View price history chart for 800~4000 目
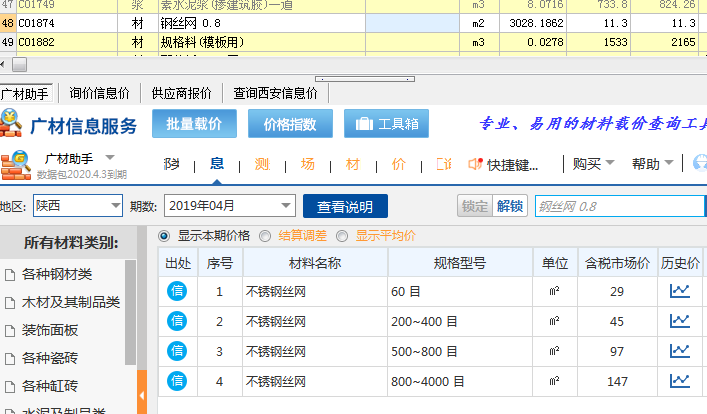707x414 pixels. click(679, 381)
